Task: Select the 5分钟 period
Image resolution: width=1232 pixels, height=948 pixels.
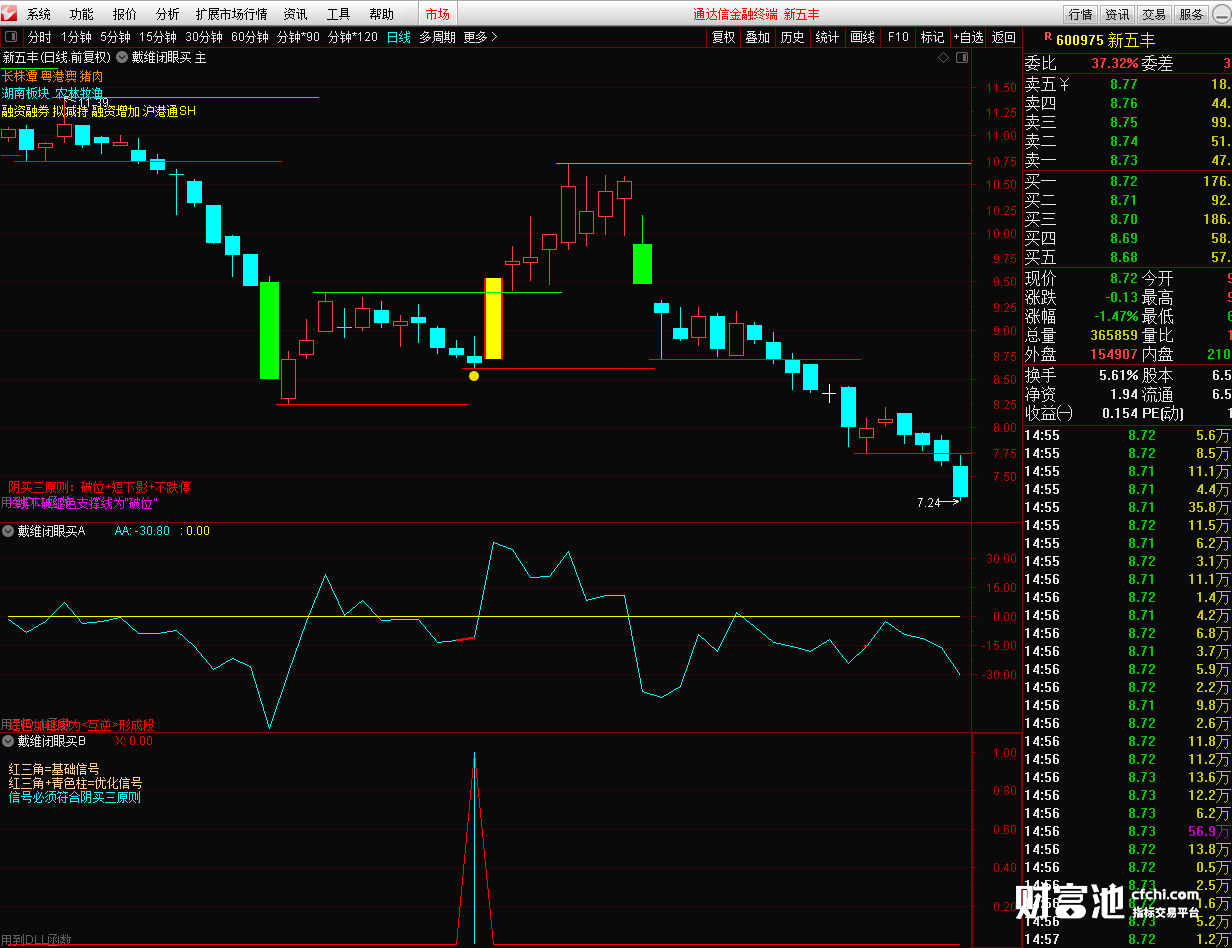Action: click(115, 37)
